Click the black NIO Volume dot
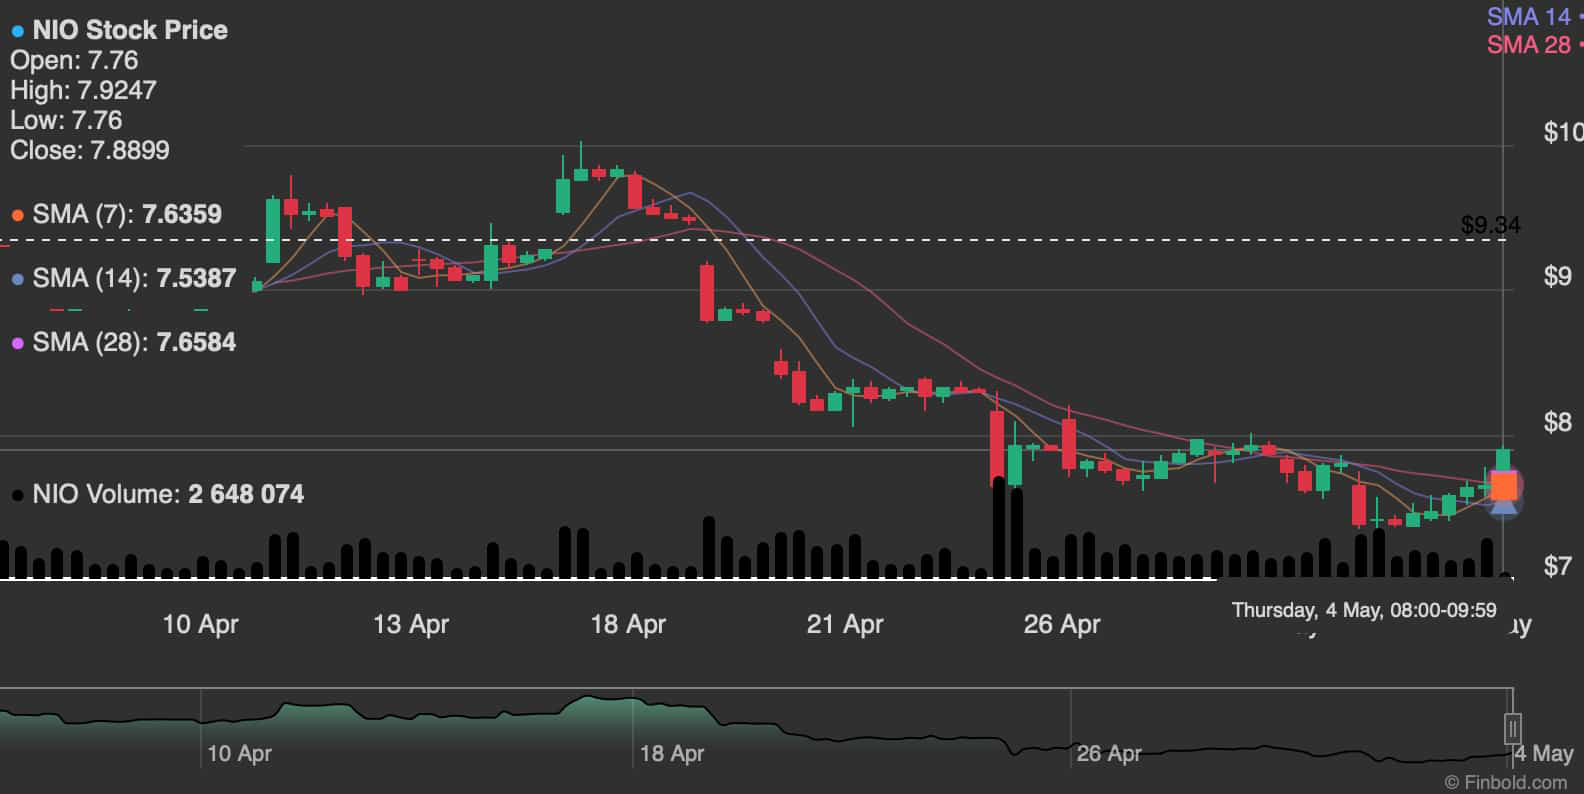This screenshot has width=1584, height=794. click(18, 495)
